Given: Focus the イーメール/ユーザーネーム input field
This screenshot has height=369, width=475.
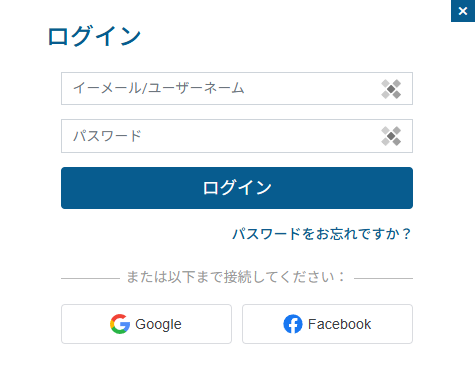Looking at the screenshot, I should tap(237, 89).
